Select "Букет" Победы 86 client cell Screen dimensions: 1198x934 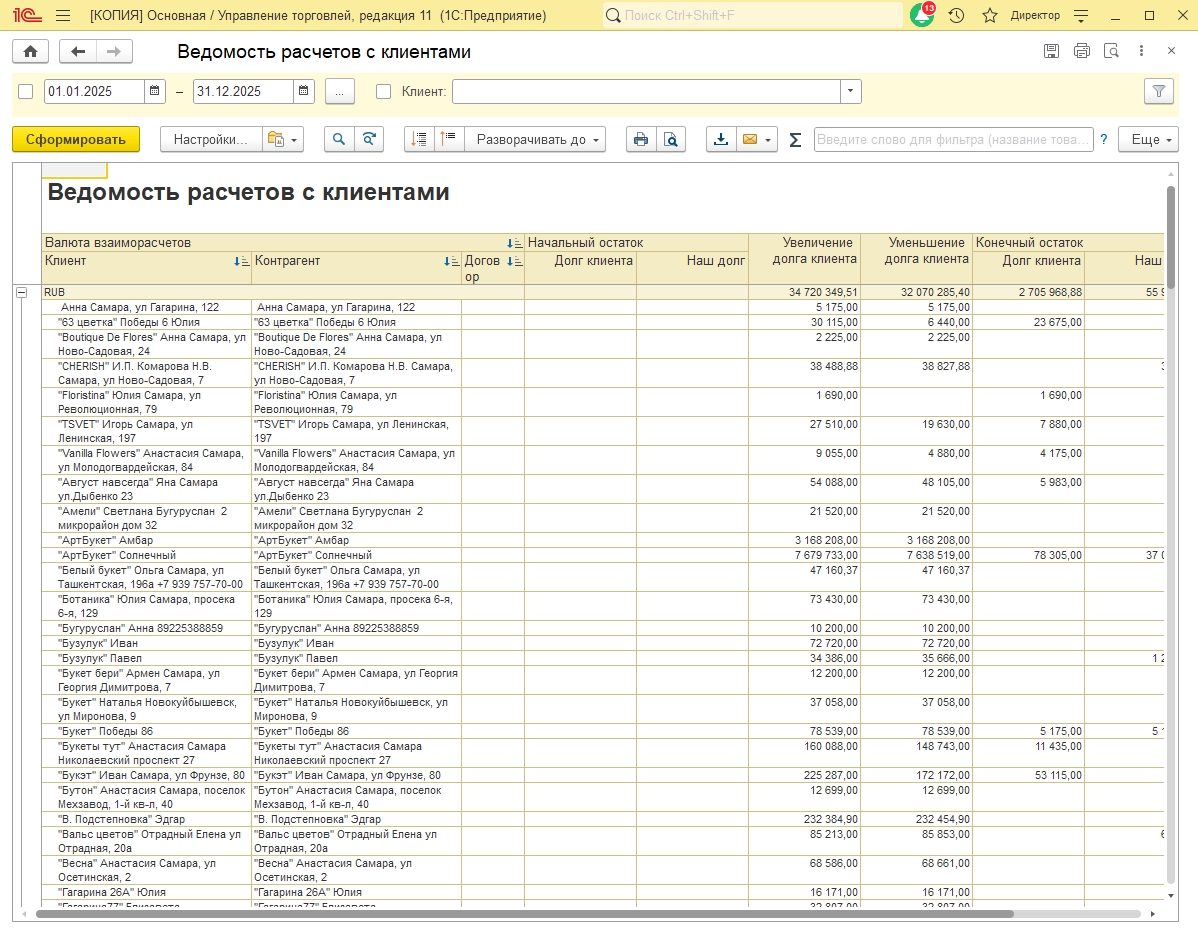[147, 731]
